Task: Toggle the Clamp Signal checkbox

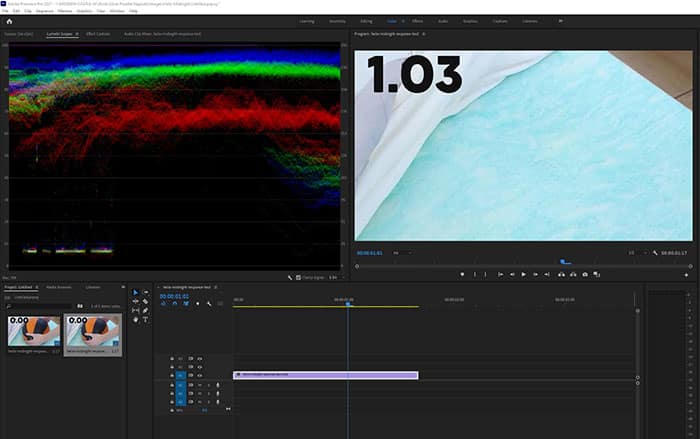Action: [299, 277]
